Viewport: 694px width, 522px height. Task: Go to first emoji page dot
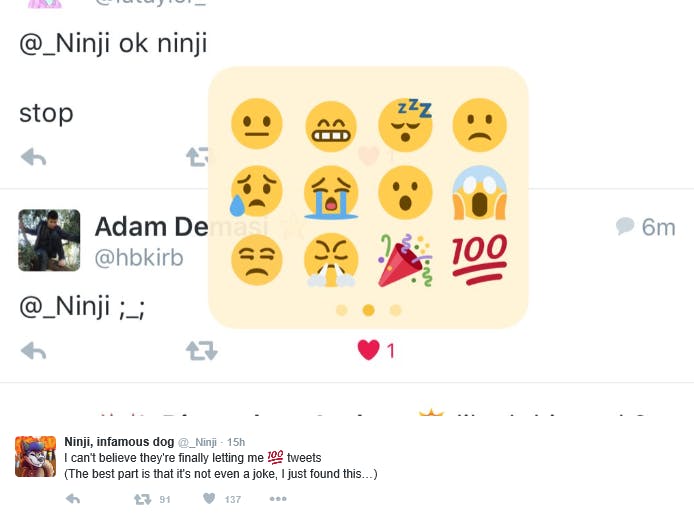coord(342,310)
